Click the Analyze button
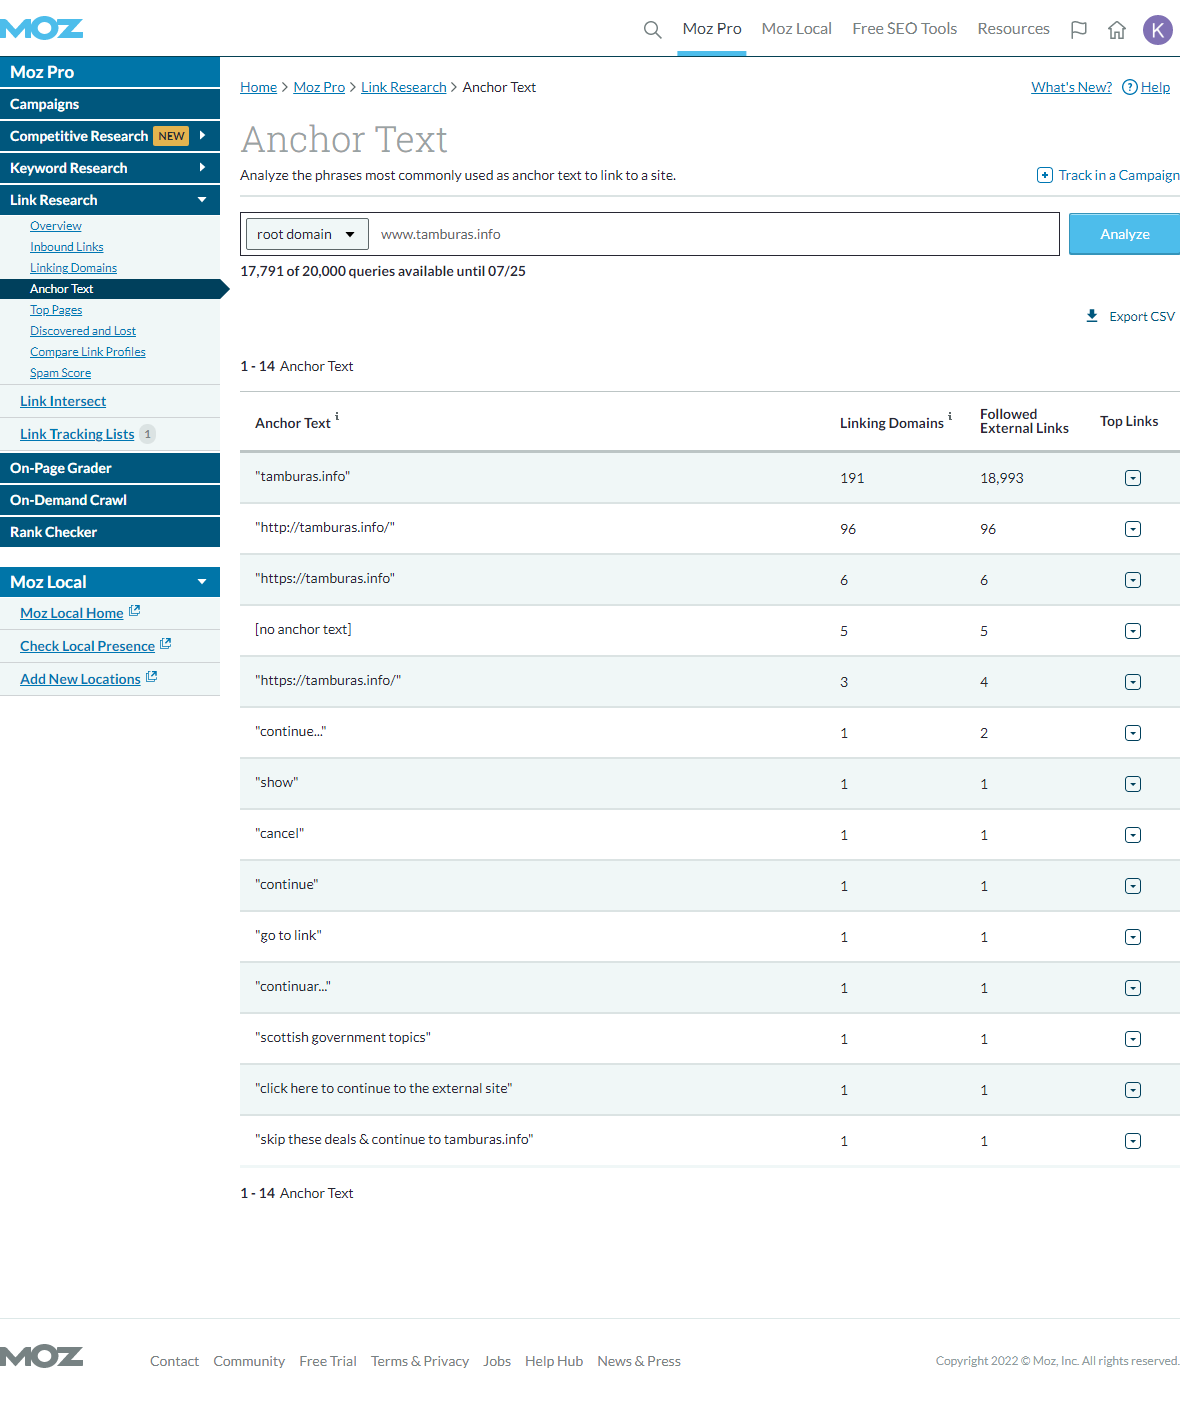The height and width of the screenshot is (1412, 1180). click(1125, 234)
